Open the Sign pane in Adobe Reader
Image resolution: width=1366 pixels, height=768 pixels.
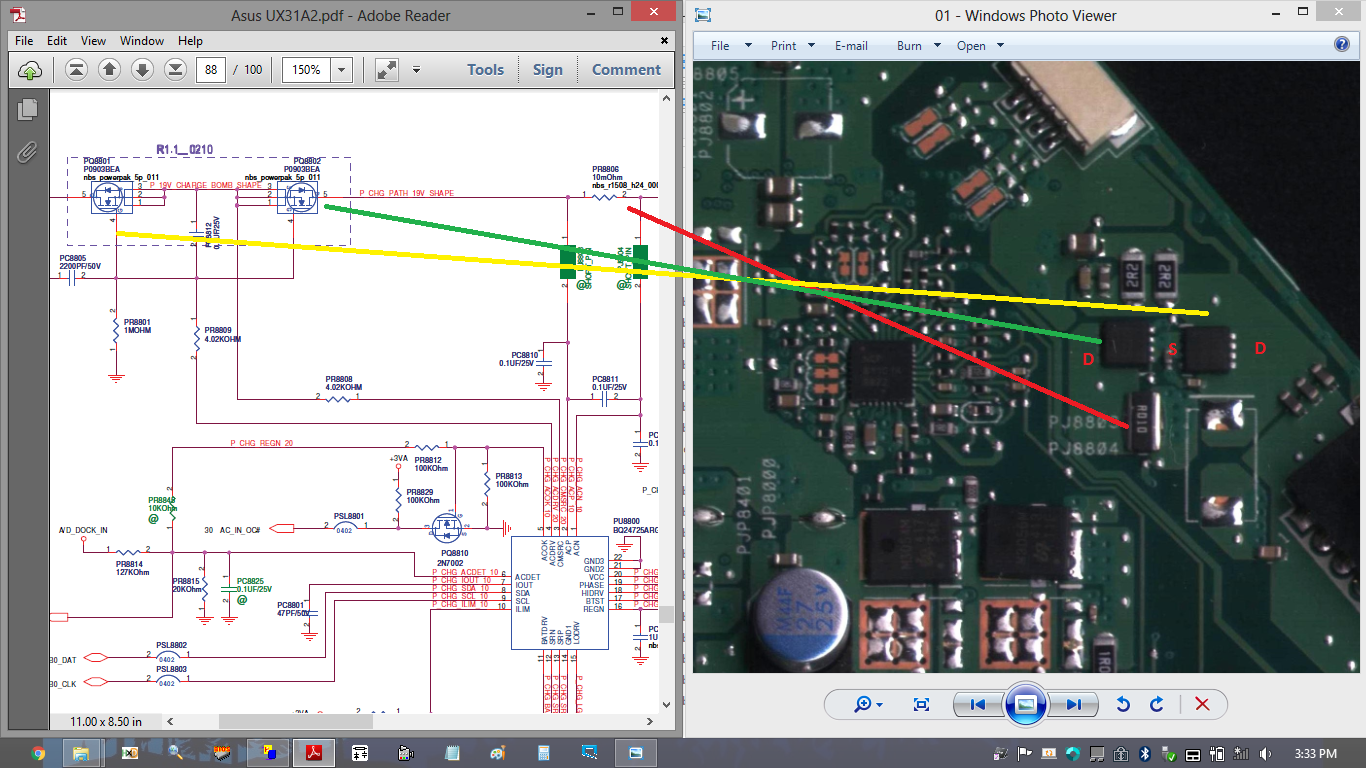[548, 70]
